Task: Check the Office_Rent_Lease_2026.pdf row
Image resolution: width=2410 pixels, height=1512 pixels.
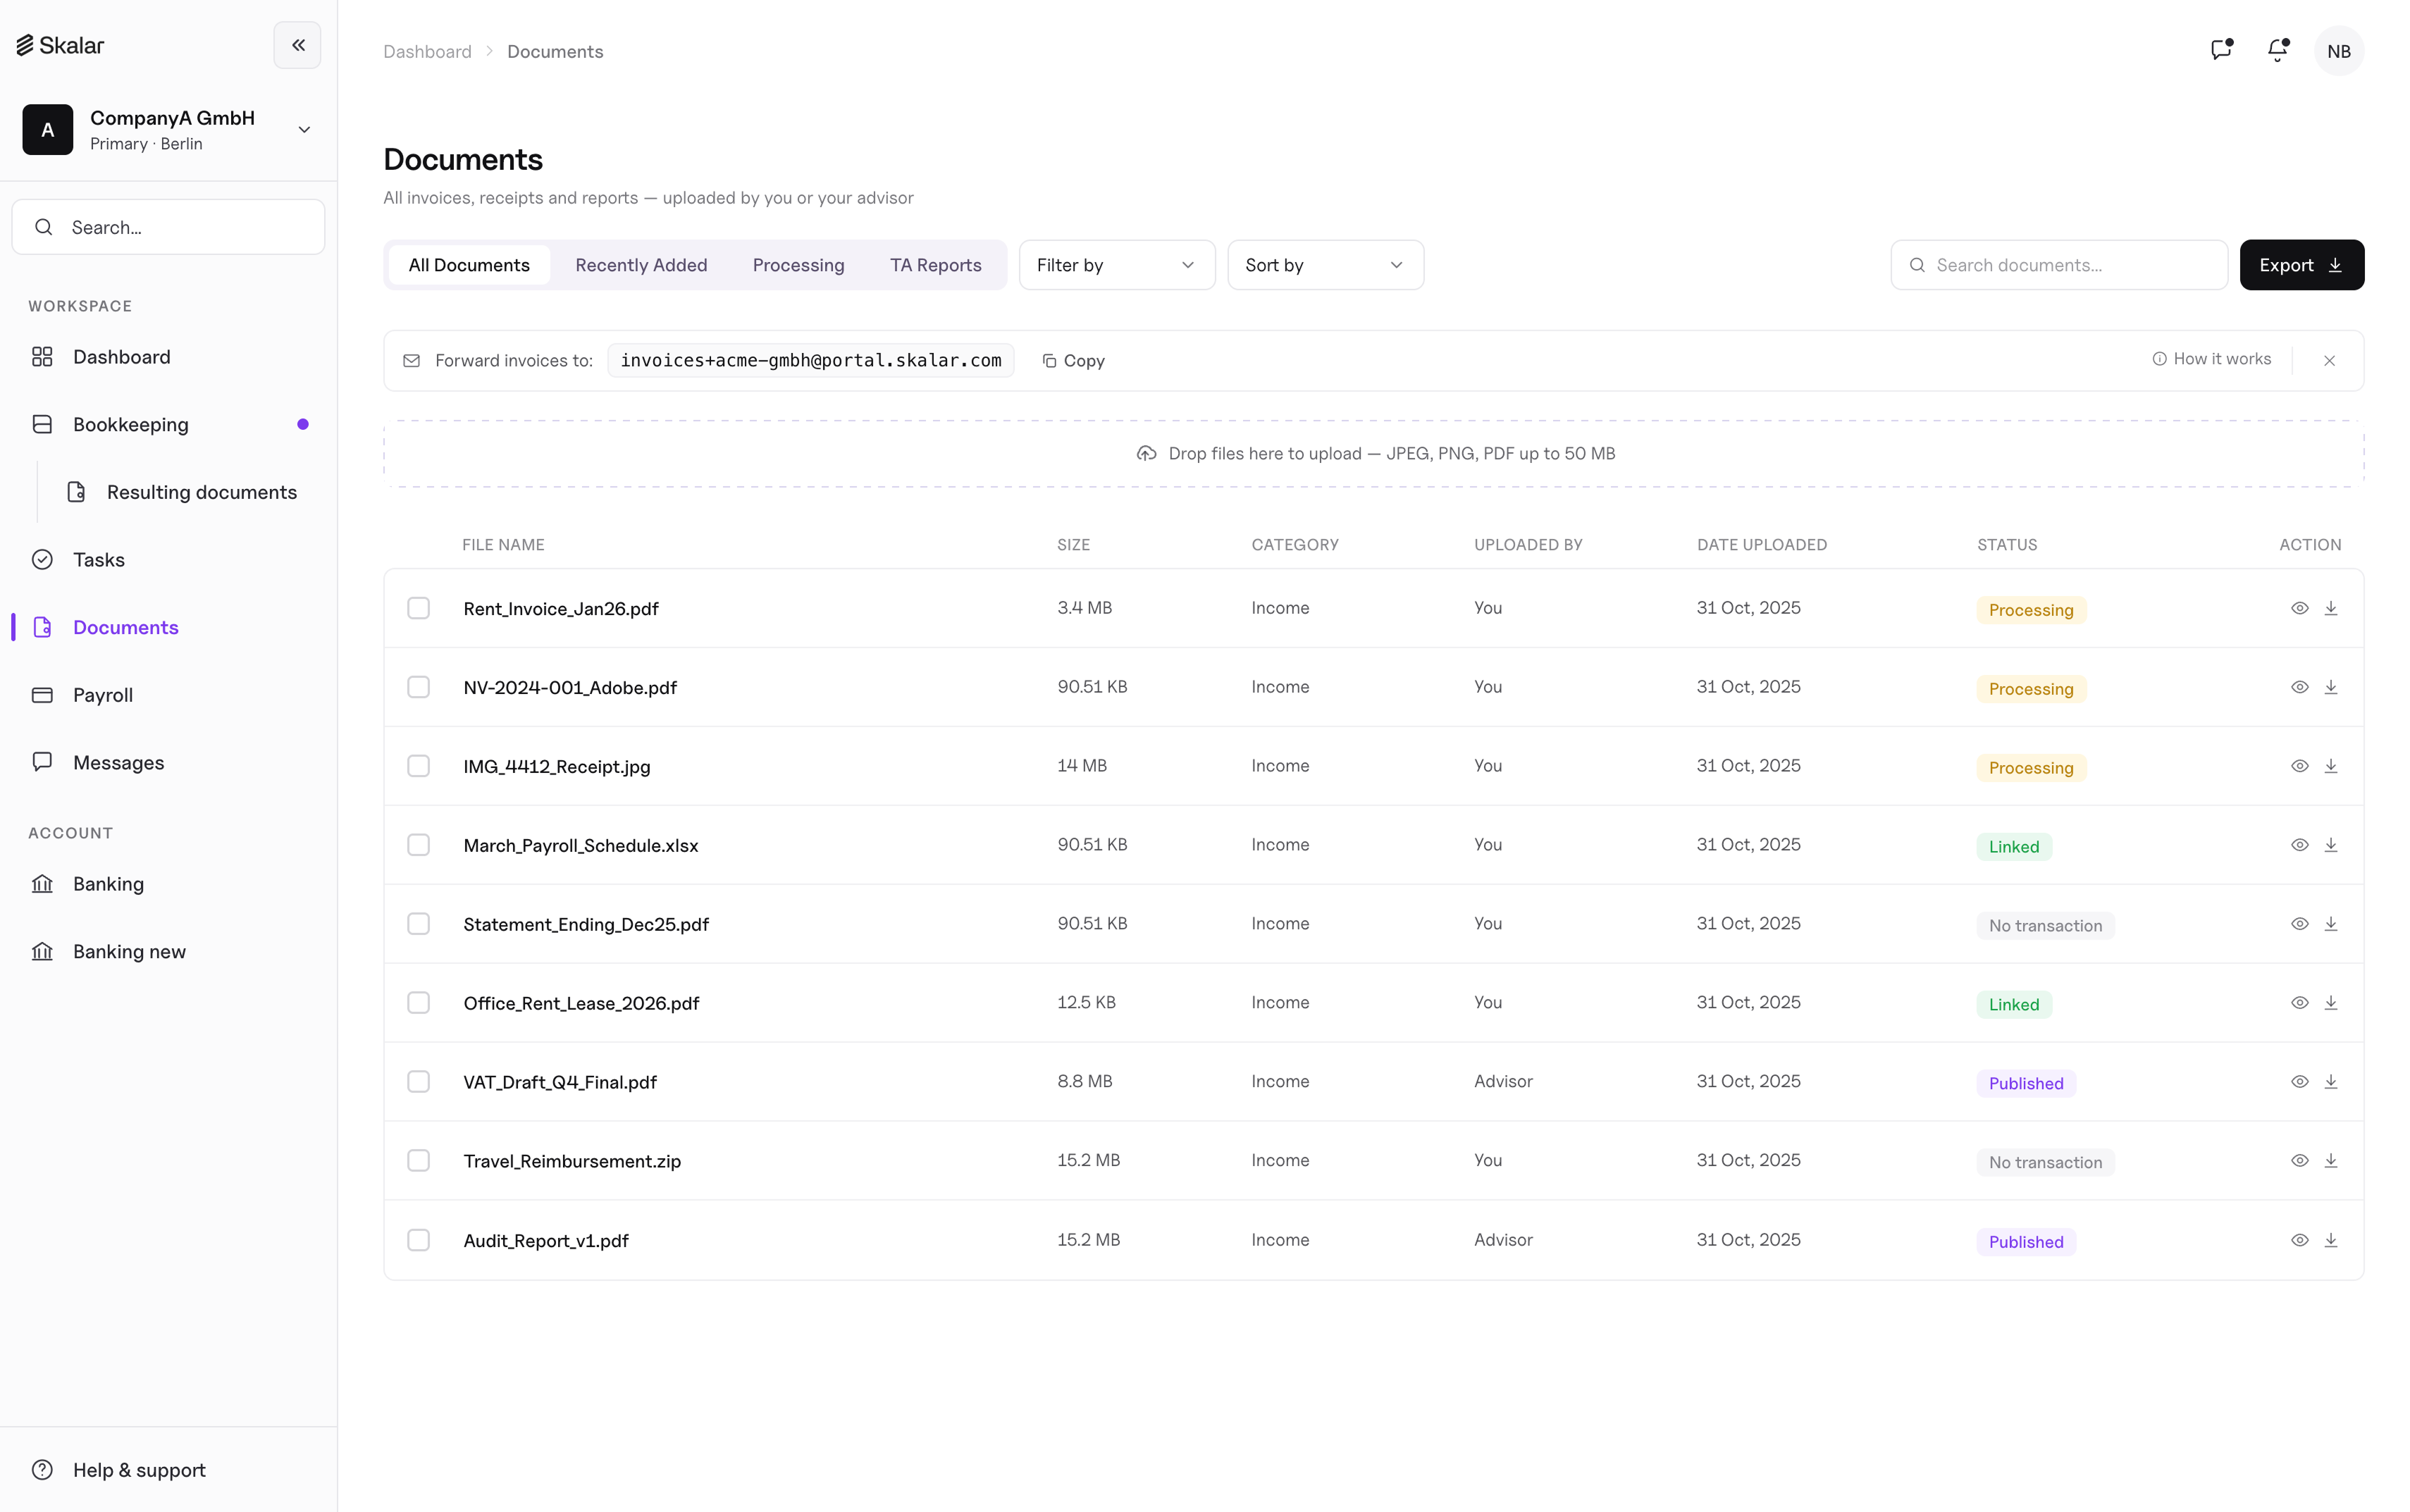Action: (418, 1003)
